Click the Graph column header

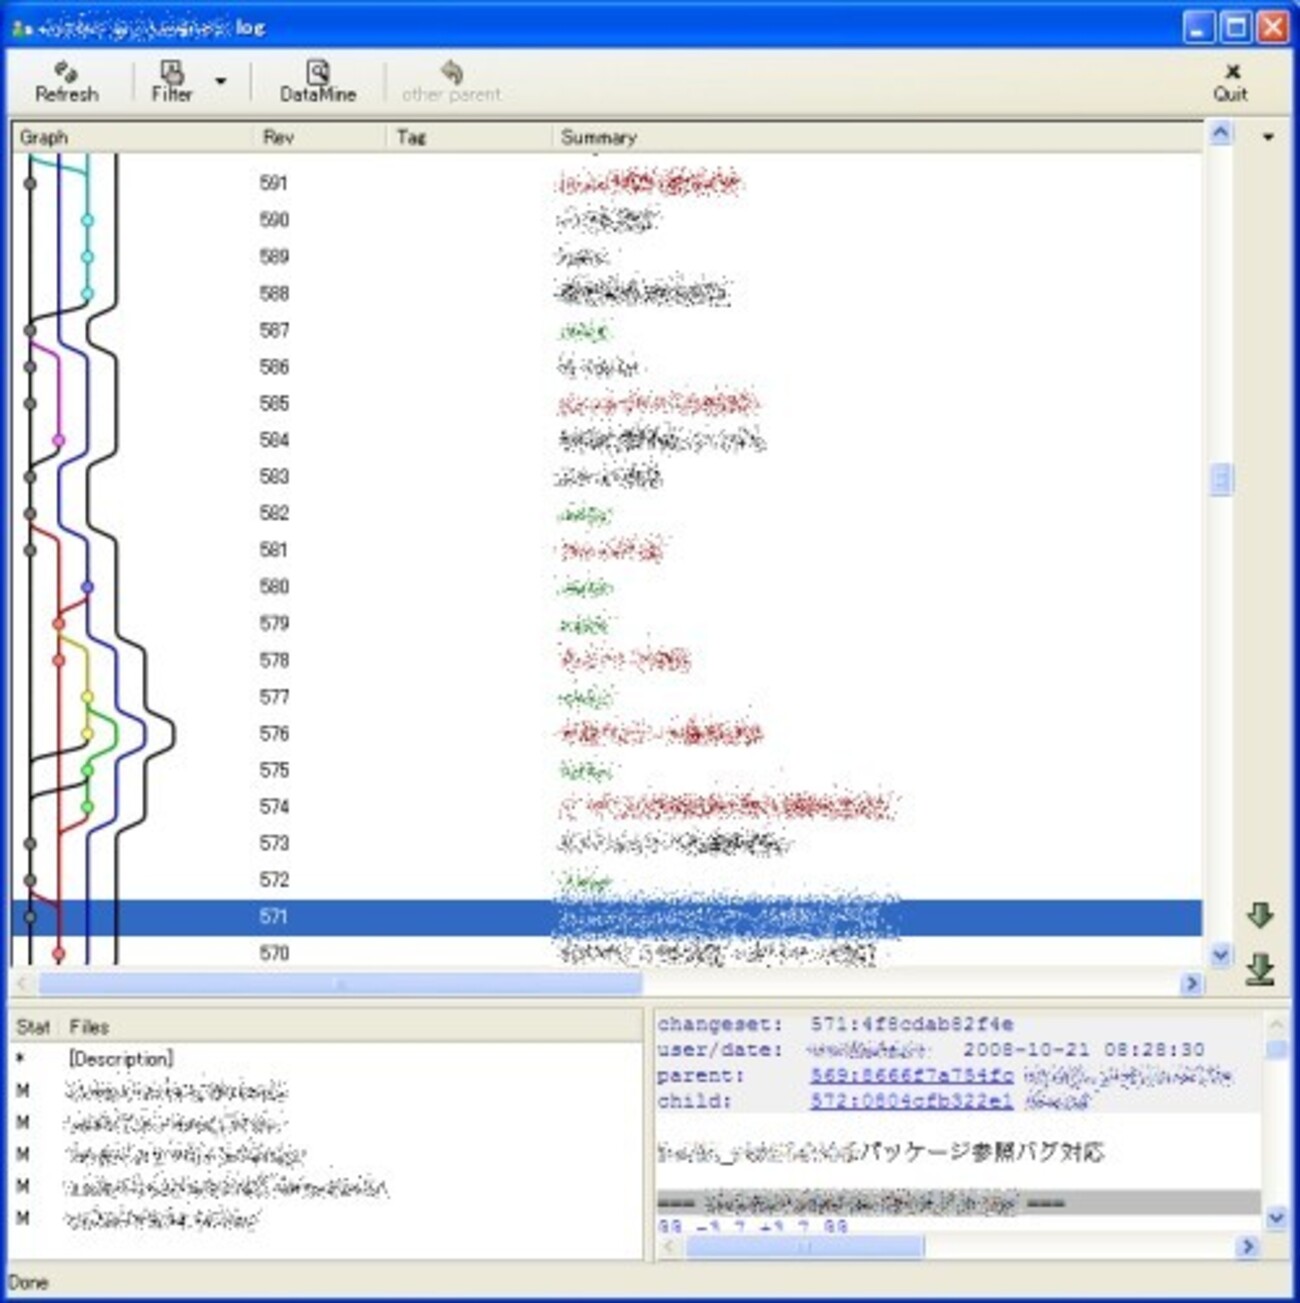pos(130,137)
